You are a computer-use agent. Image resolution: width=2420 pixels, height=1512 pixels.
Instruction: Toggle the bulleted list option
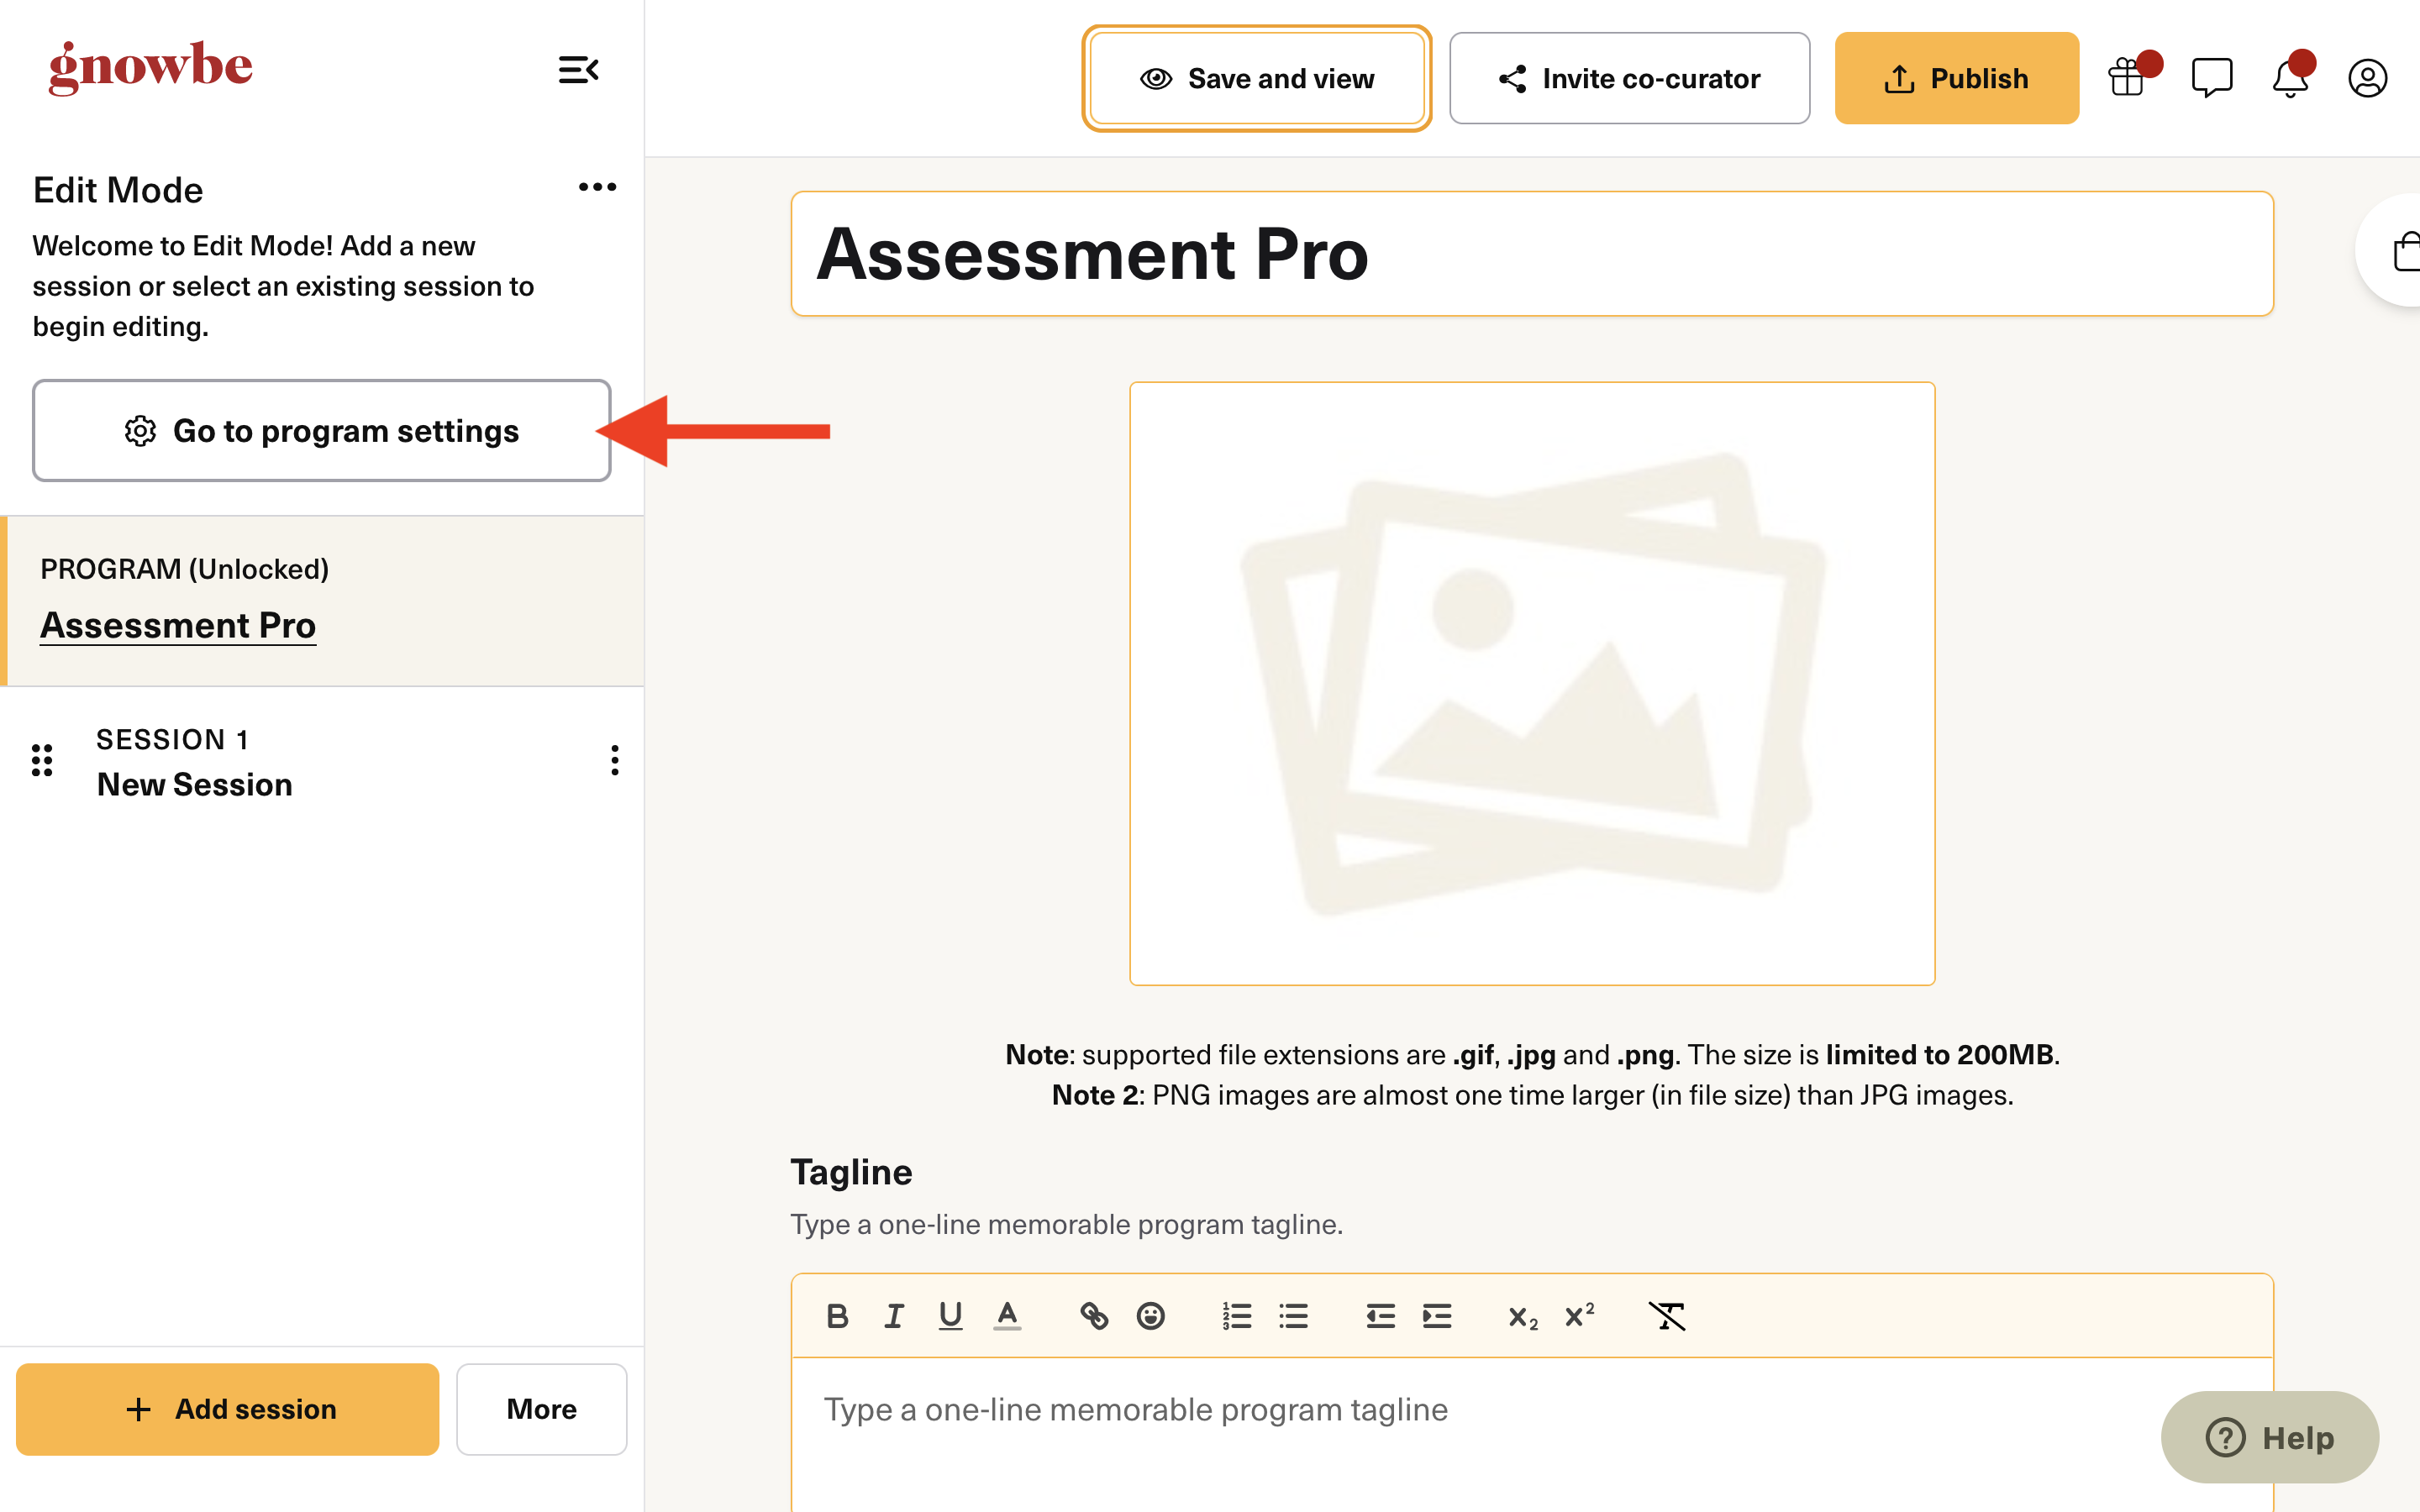[x=1293, y=1316]
